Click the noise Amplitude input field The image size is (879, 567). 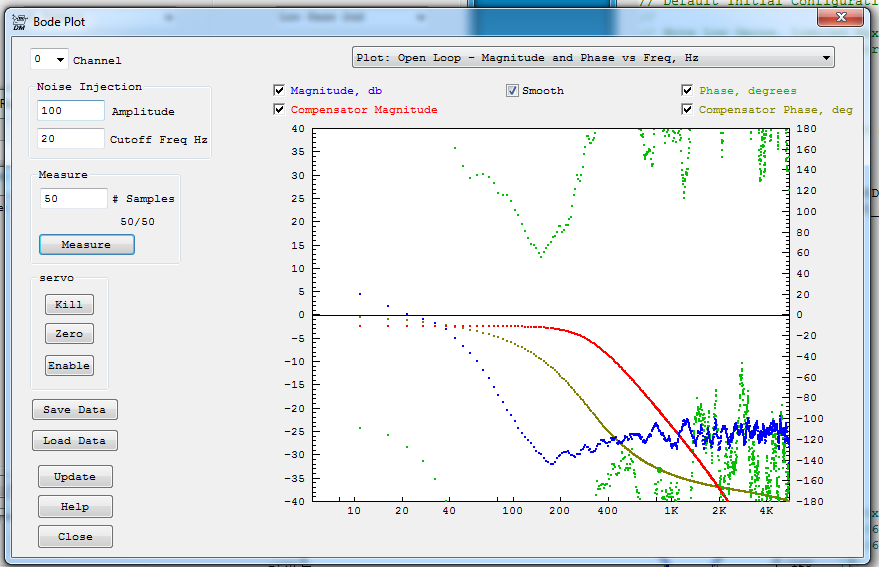point(72,111)
